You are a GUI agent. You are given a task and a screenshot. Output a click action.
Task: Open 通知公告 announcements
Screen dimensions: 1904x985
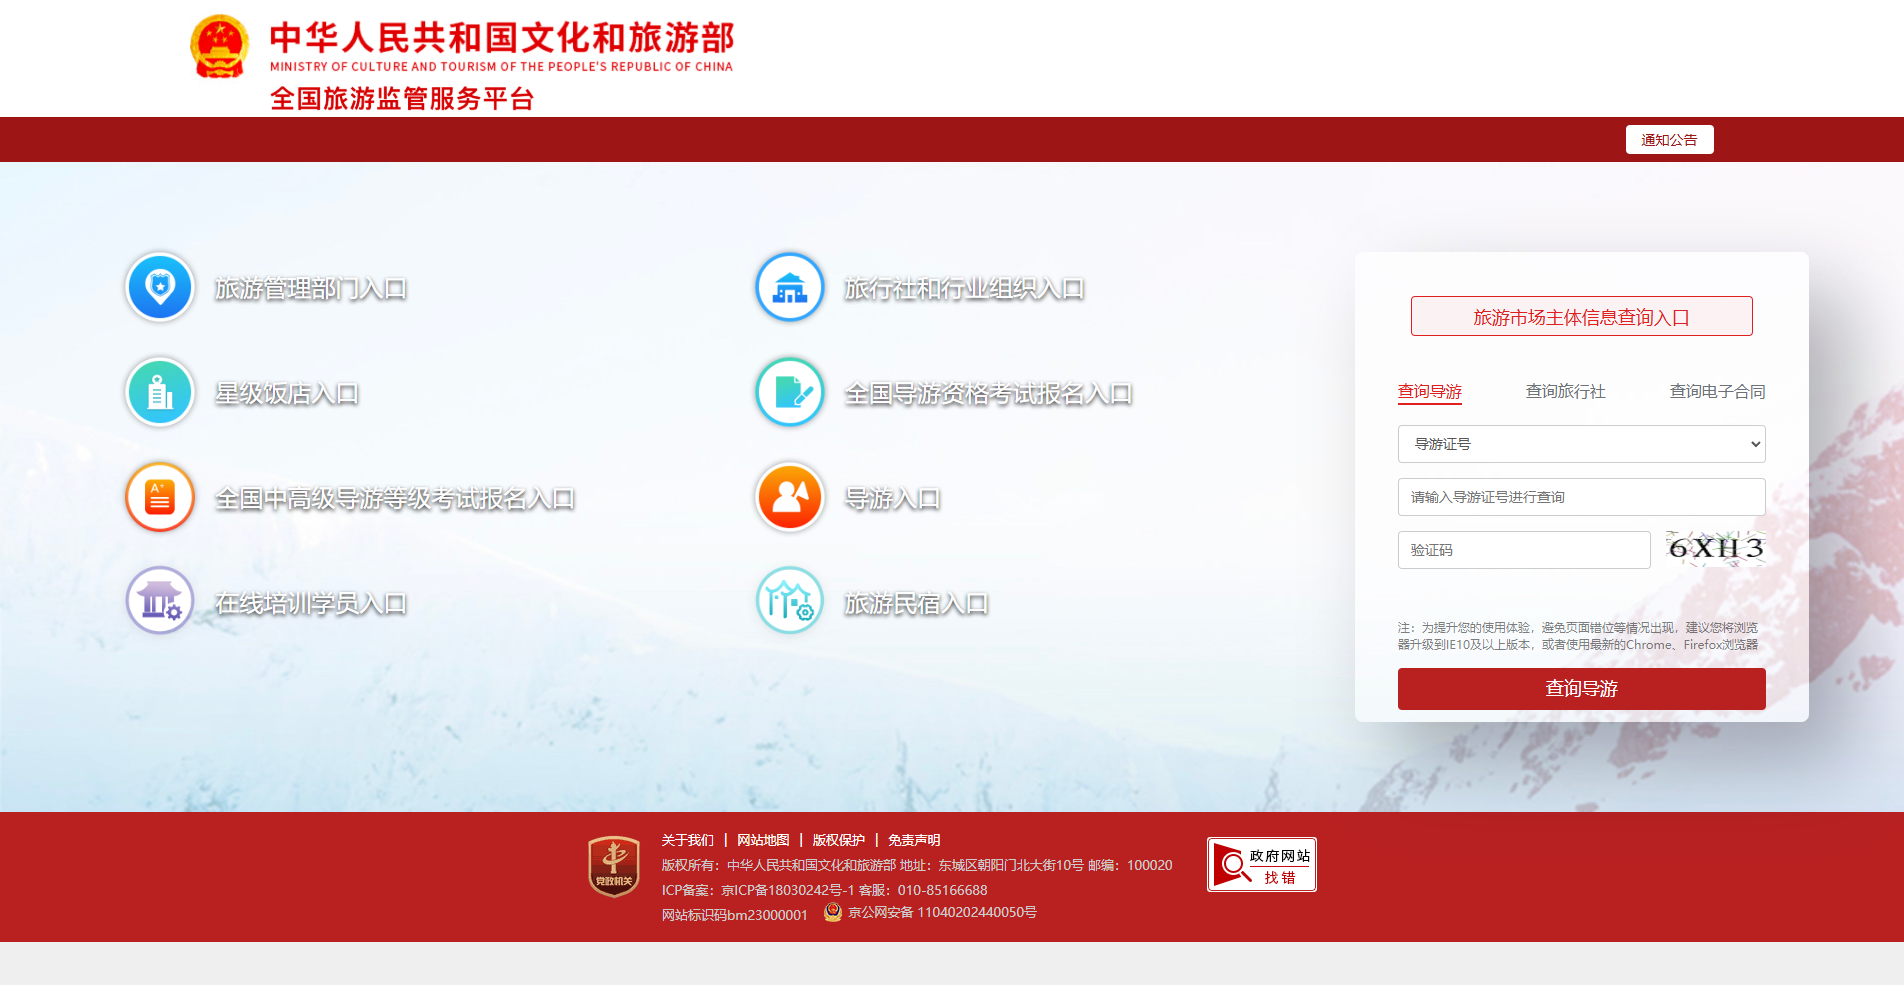click(1668, 139)
